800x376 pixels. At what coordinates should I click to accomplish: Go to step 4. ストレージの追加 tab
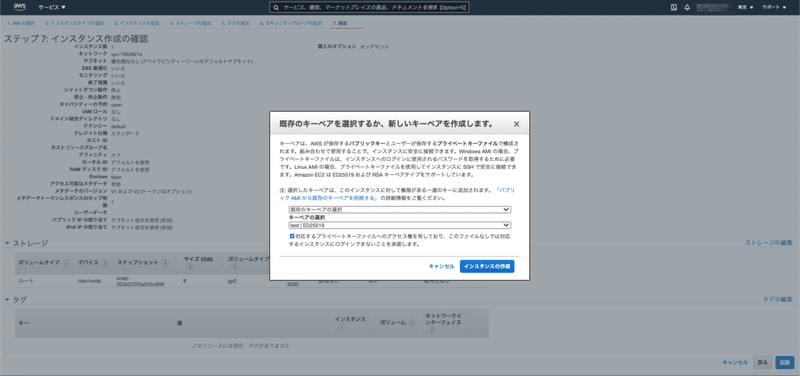point(191,23)
